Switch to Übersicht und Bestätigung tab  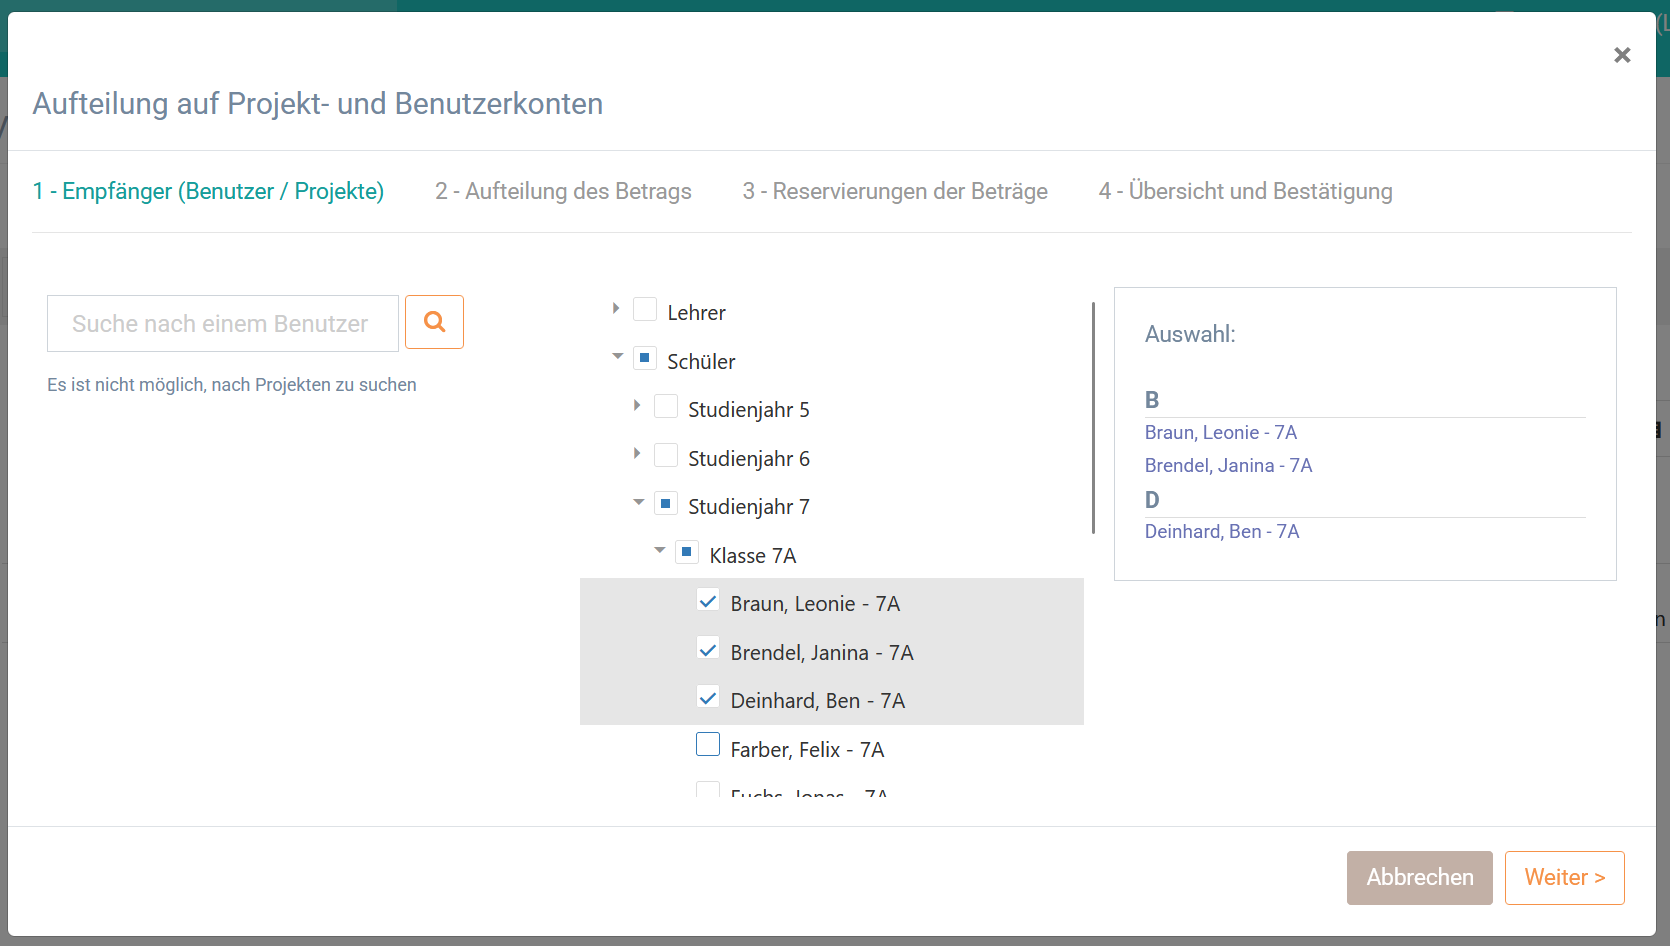pos(1245,191)
